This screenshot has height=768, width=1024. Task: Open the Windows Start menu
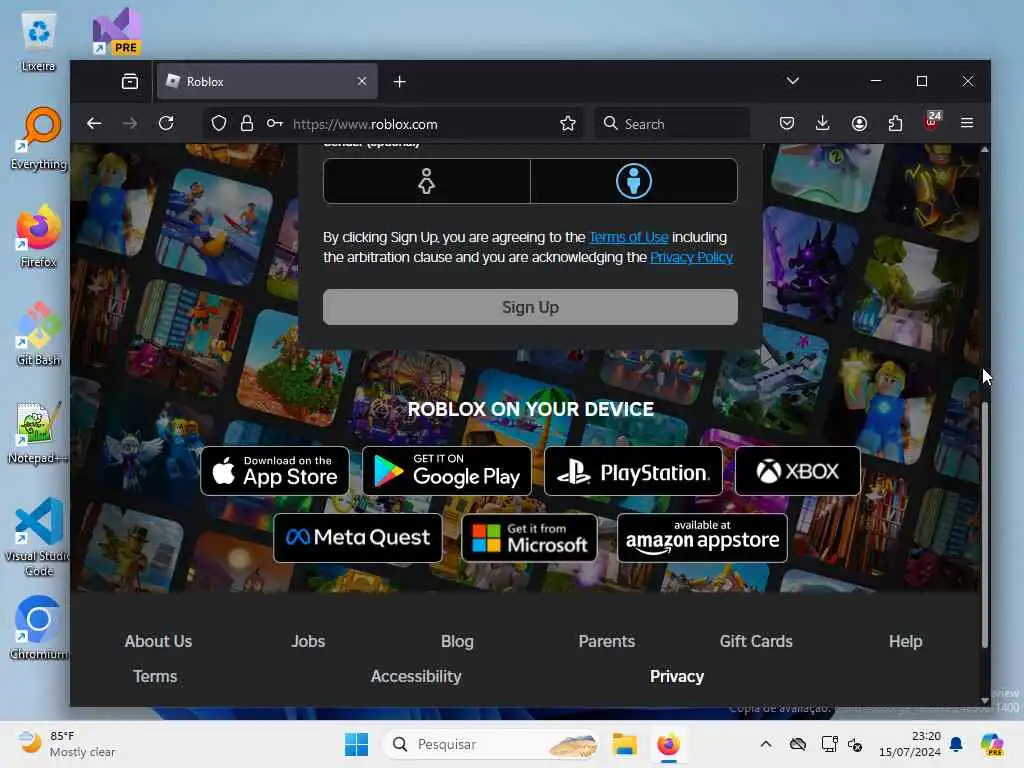tap(357, 744)
